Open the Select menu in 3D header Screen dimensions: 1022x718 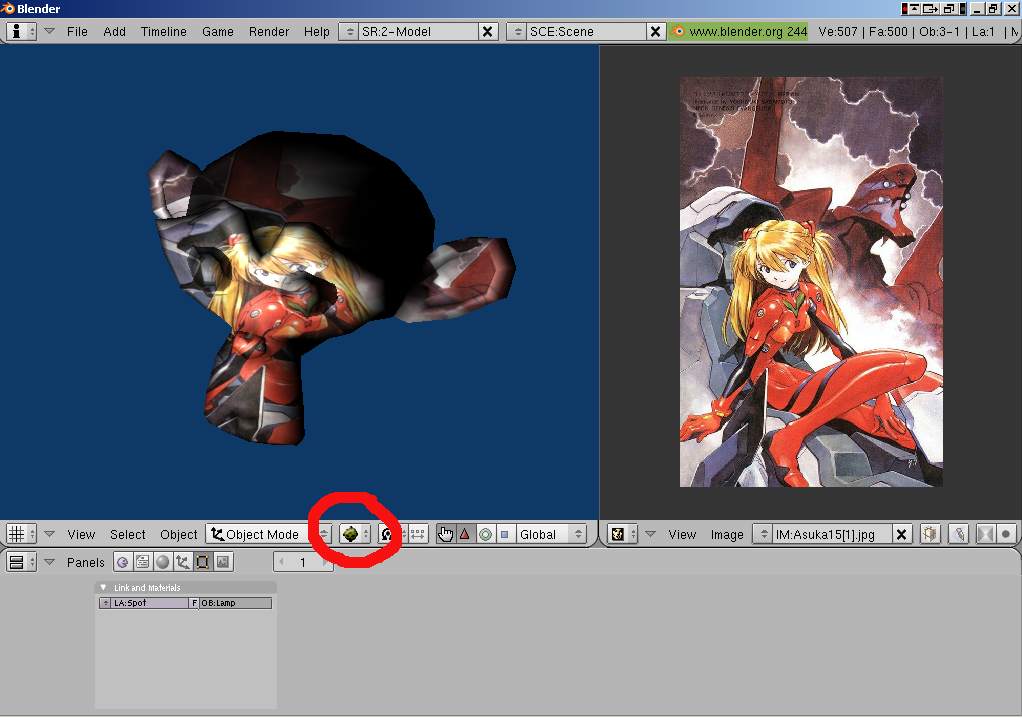(128, 534)
